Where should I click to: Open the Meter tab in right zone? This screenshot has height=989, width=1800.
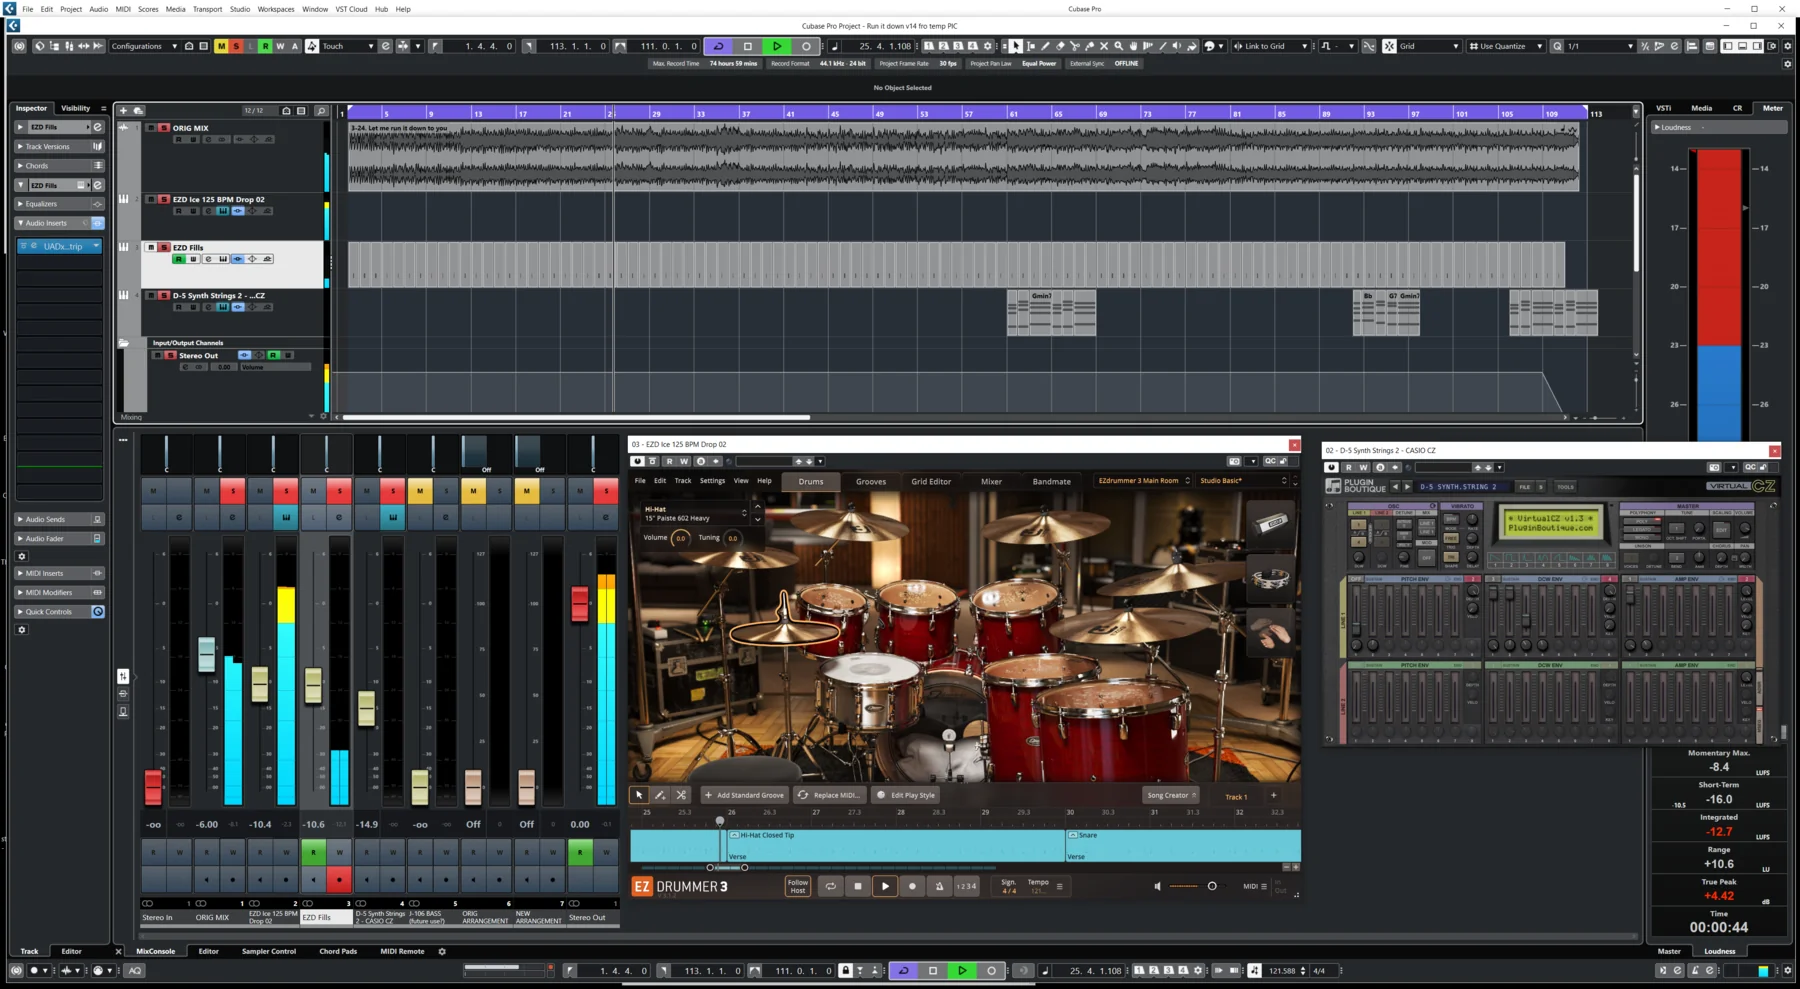tap(1772, 108)
